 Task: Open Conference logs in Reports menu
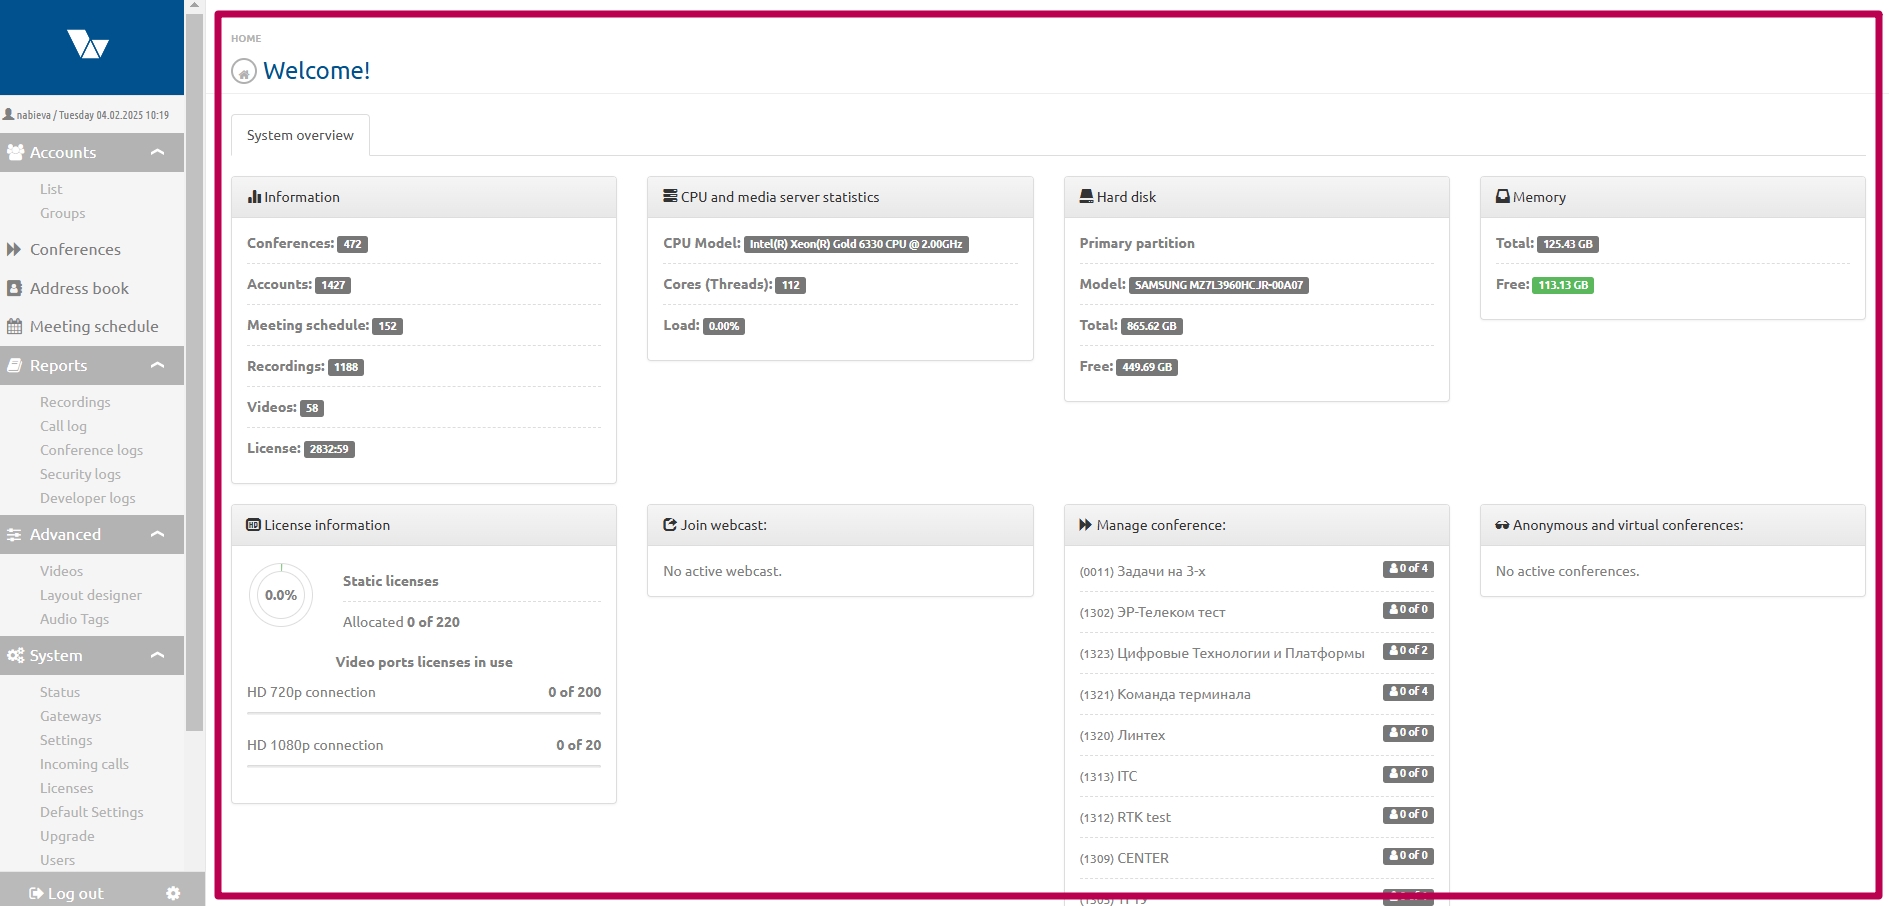[x=91, y=450]
